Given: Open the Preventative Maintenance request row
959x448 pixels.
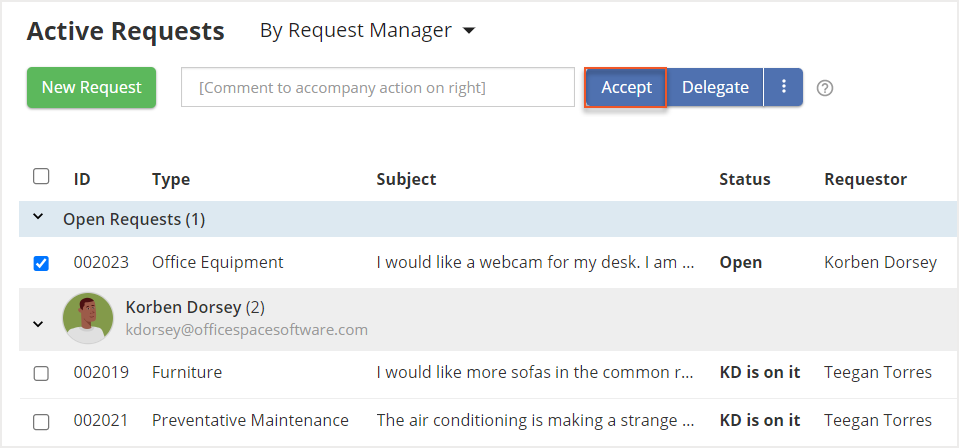Looking at the screenshot, I should click(250, 421).
